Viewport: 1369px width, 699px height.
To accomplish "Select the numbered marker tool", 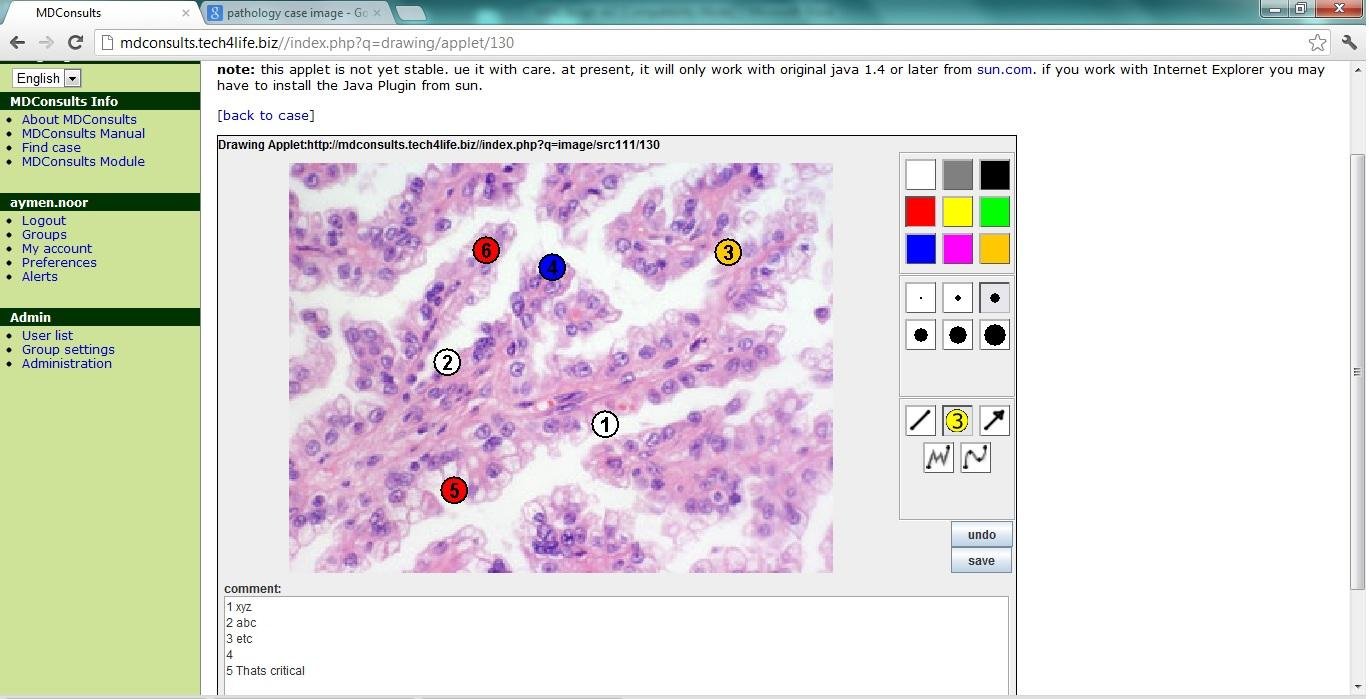I will click(x=957, y=421).
